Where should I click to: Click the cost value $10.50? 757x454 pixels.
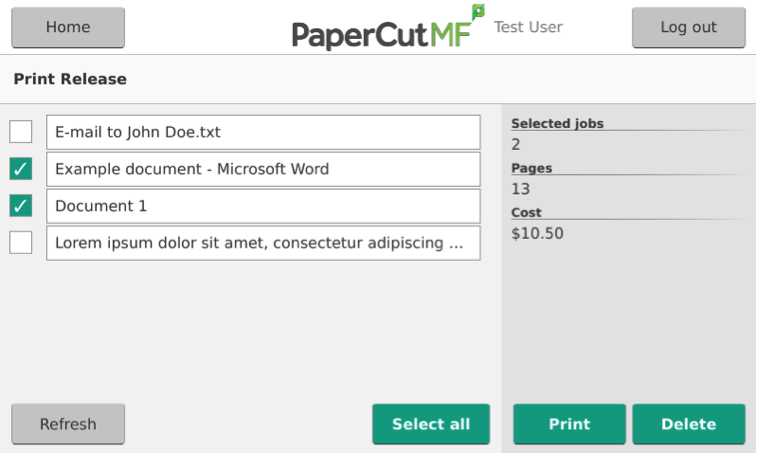pos(537,233)
